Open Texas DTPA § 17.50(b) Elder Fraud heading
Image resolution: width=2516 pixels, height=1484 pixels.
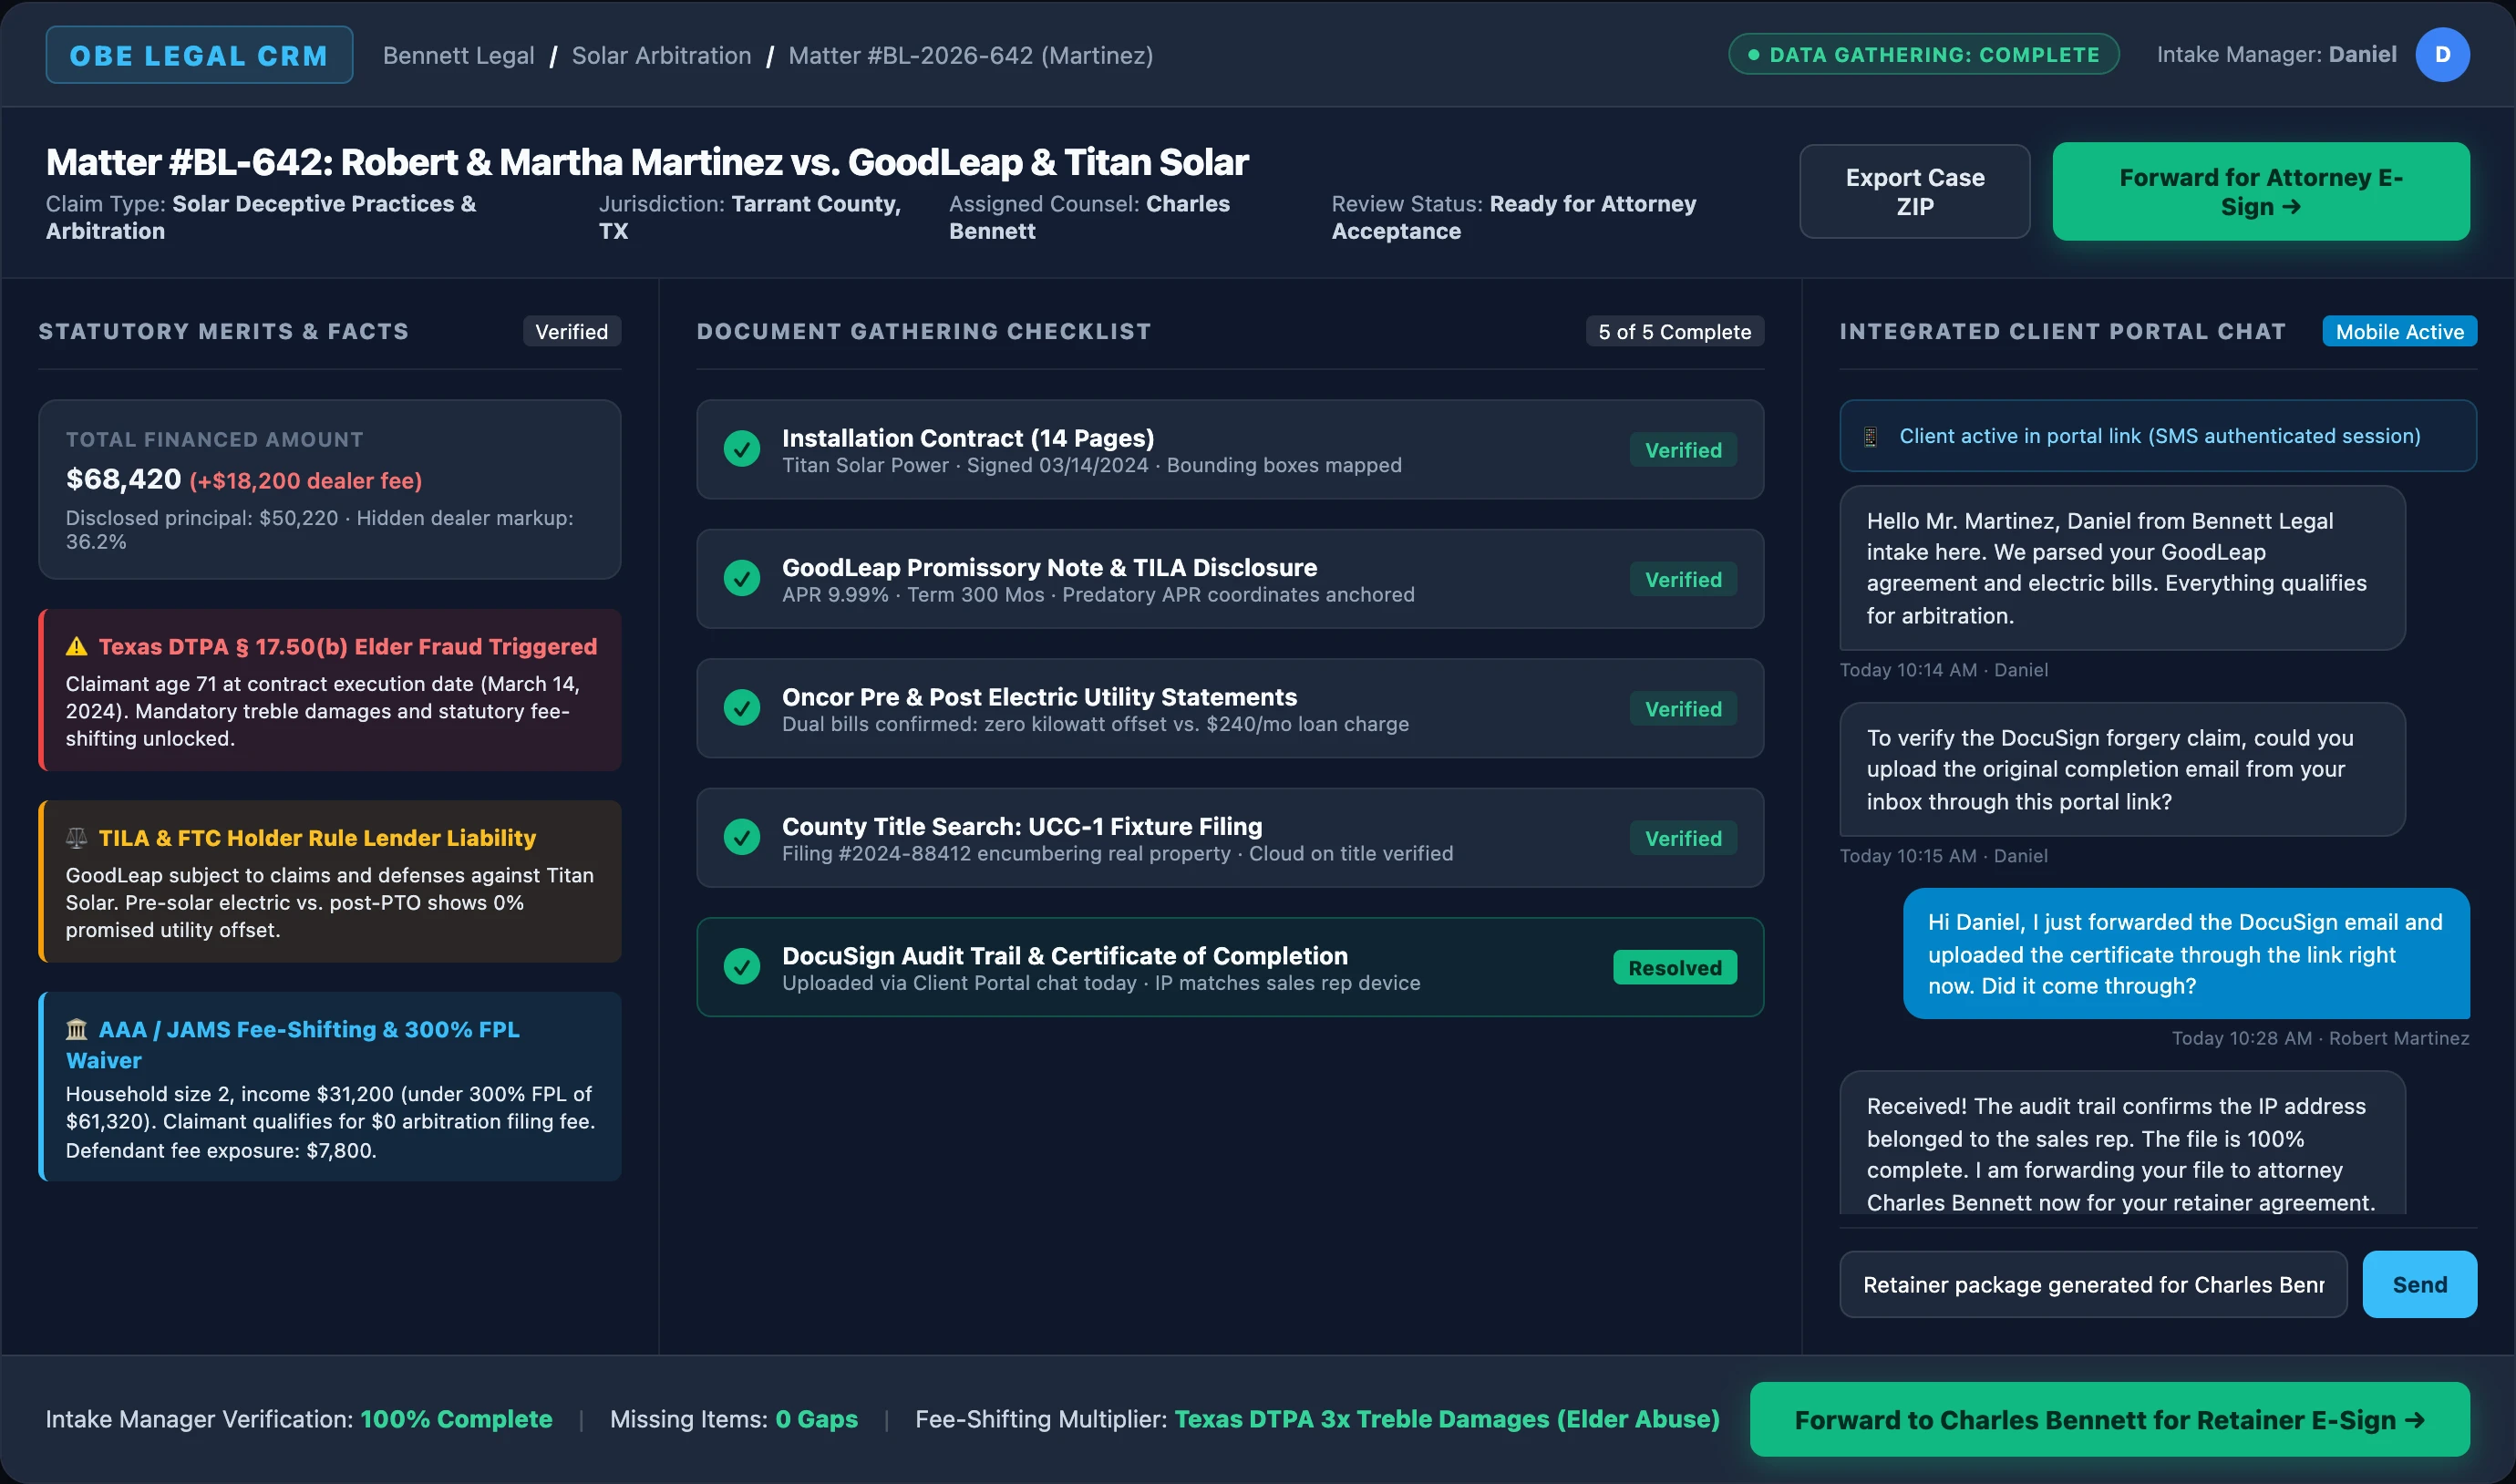coord(347,646)
